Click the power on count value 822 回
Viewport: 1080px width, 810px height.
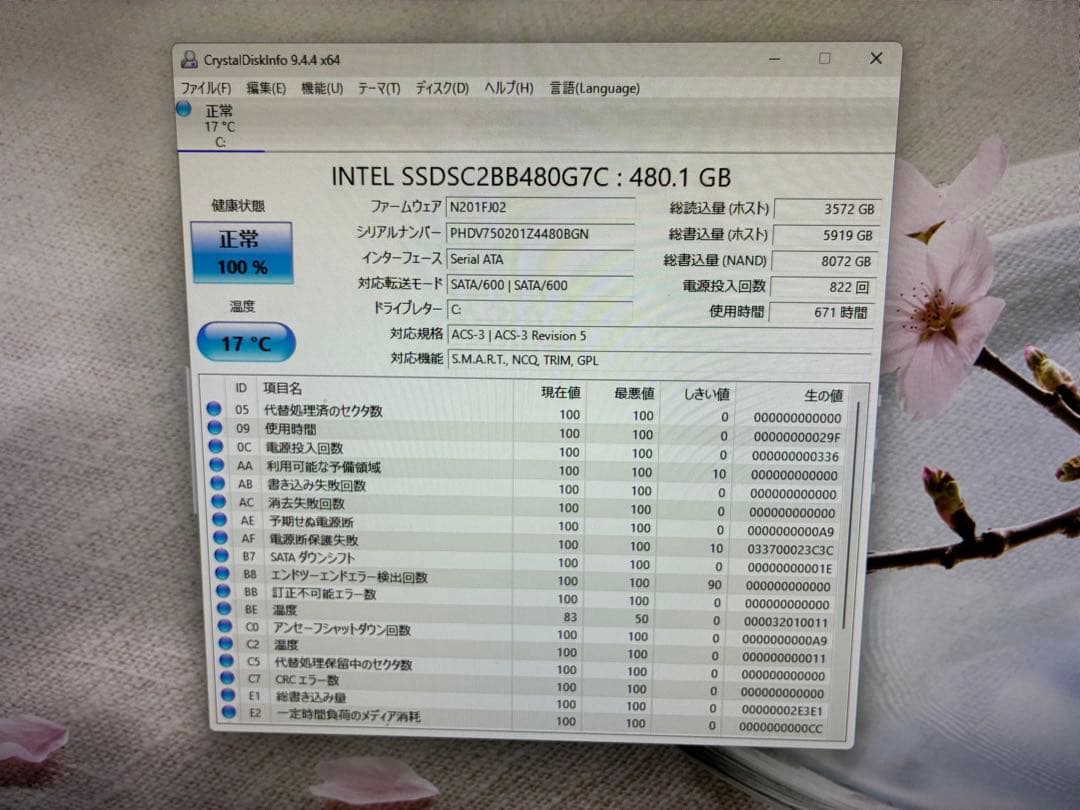tap(823, 287)
